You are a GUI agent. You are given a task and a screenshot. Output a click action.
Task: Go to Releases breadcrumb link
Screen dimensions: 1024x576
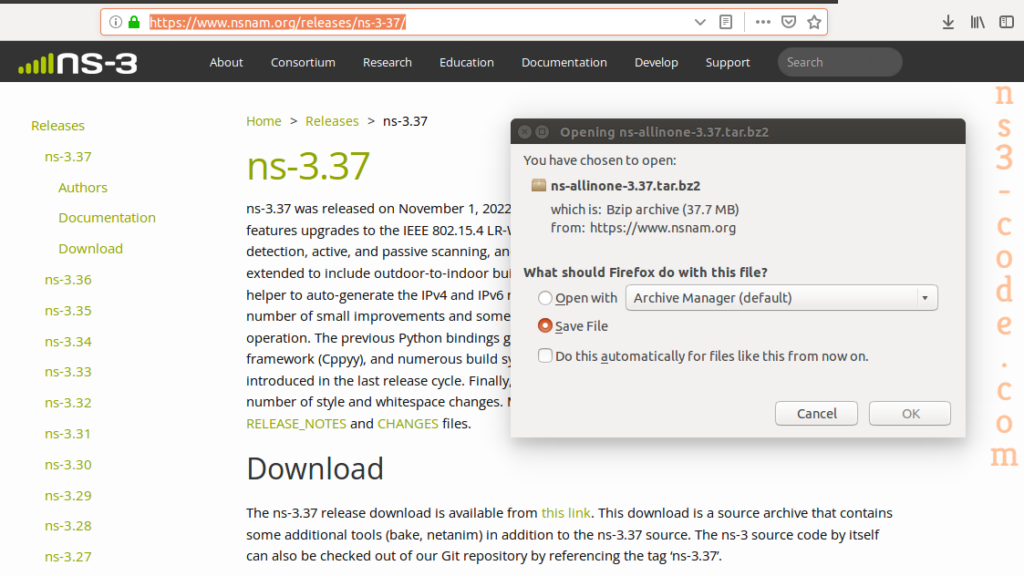pos(332,121)
